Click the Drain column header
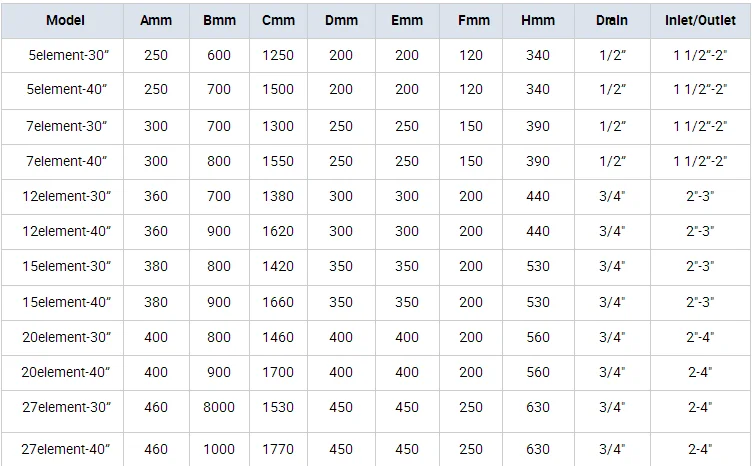Image resolution: width=752 pixels, height=466 pixels. 612,20
